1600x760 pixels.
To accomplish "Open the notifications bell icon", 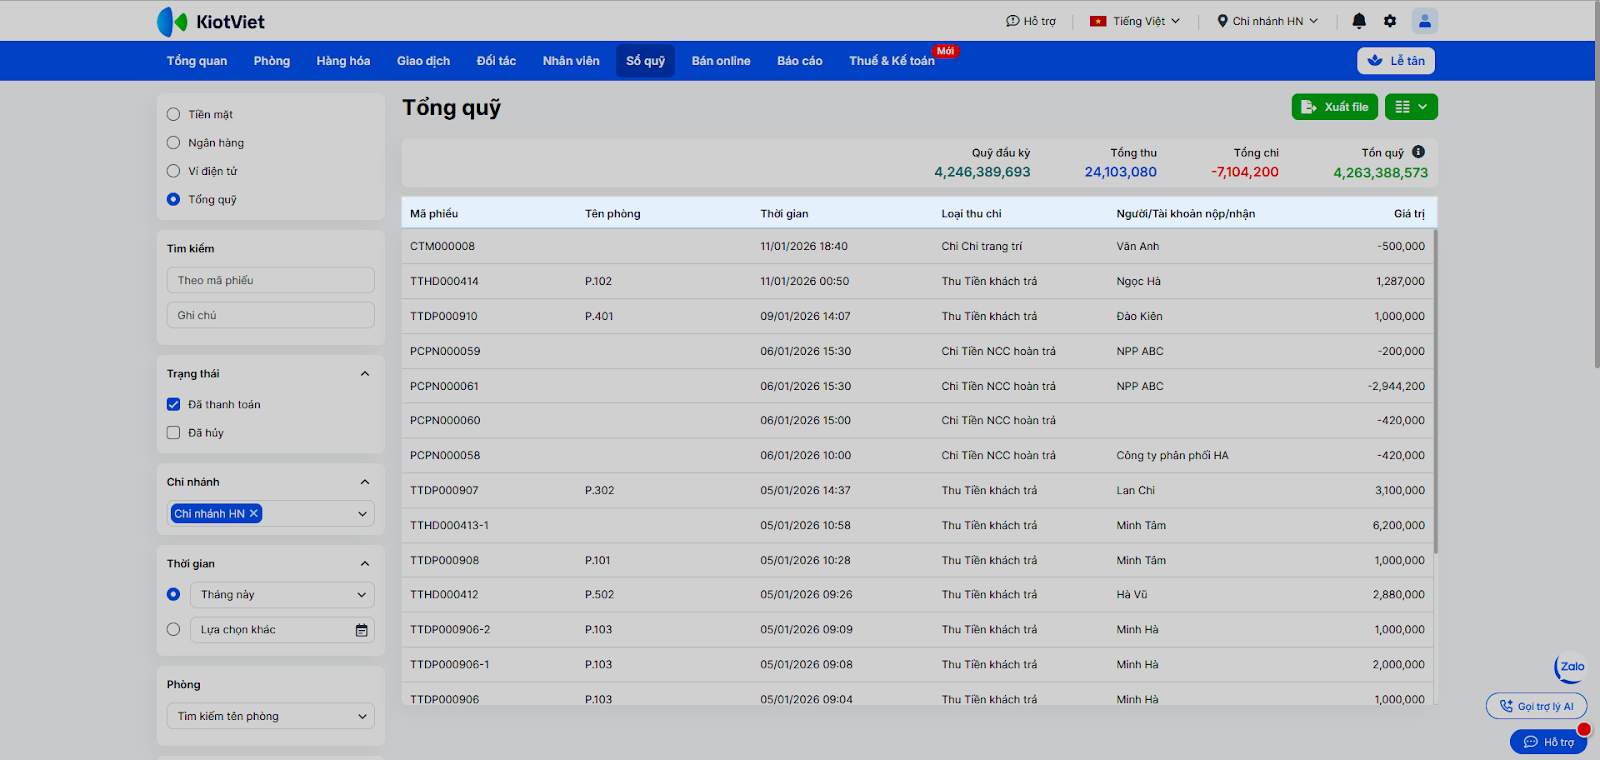I will (1359, 21).
